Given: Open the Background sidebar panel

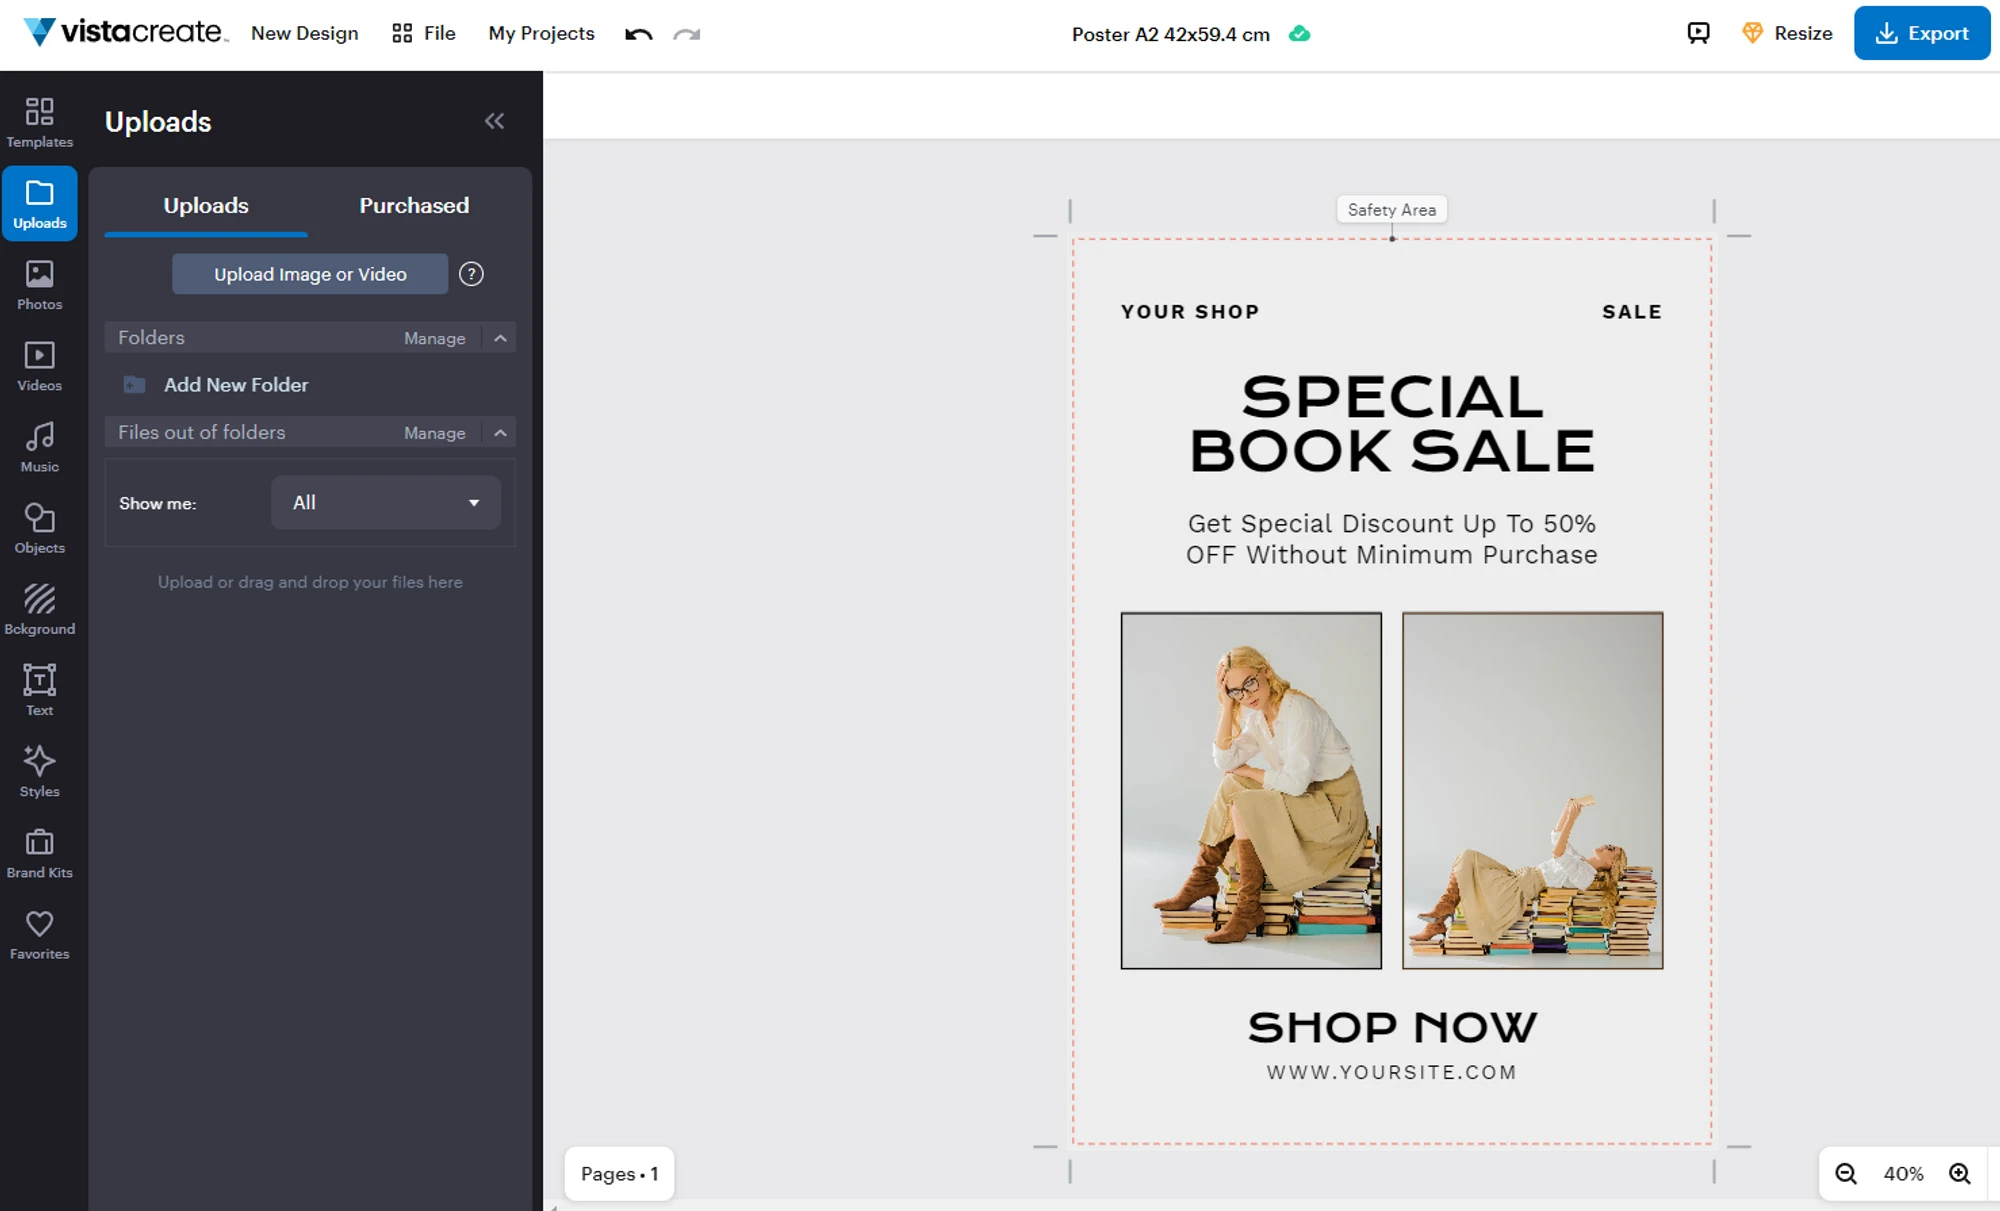Looking at the screenshot, I should [39, 609].
